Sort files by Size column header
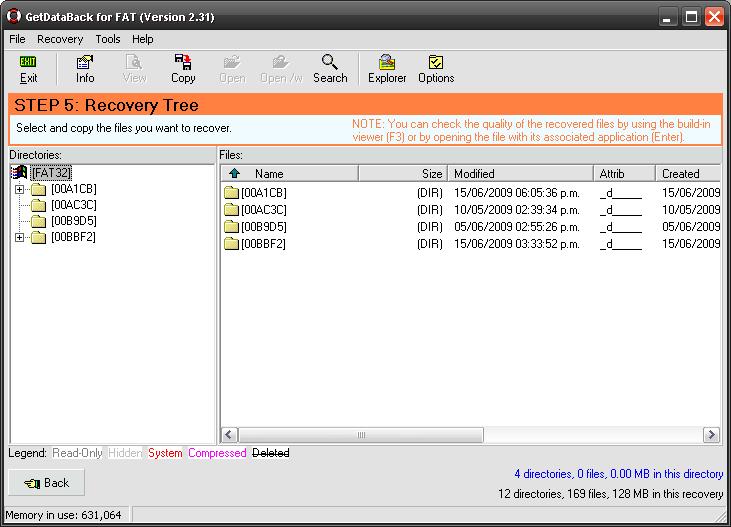The height and width of the screenshot is (527, 731). click(x=403, y=173)
